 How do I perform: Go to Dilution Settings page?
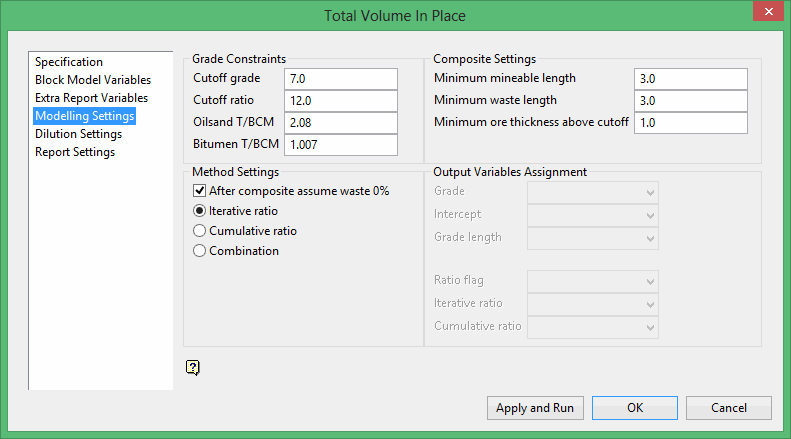pos(78,134)
